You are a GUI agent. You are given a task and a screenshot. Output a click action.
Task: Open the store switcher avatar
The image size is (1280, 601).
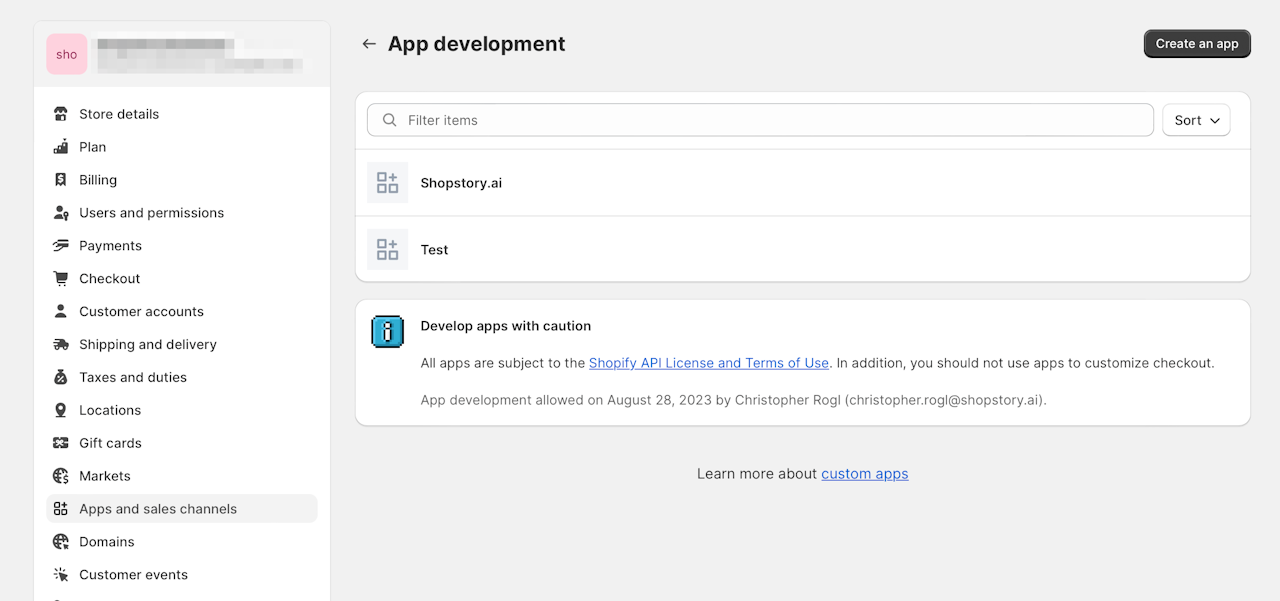[67, 54]
